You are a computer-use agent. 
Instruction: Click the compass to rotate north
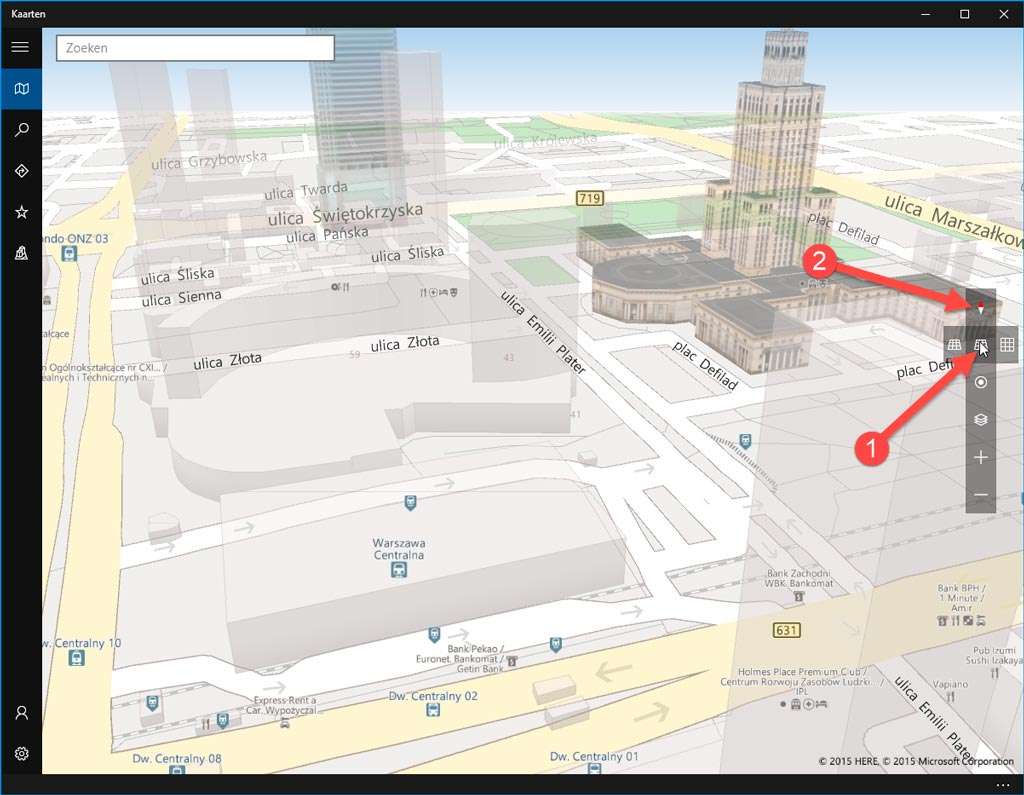[x=980, y=308]
